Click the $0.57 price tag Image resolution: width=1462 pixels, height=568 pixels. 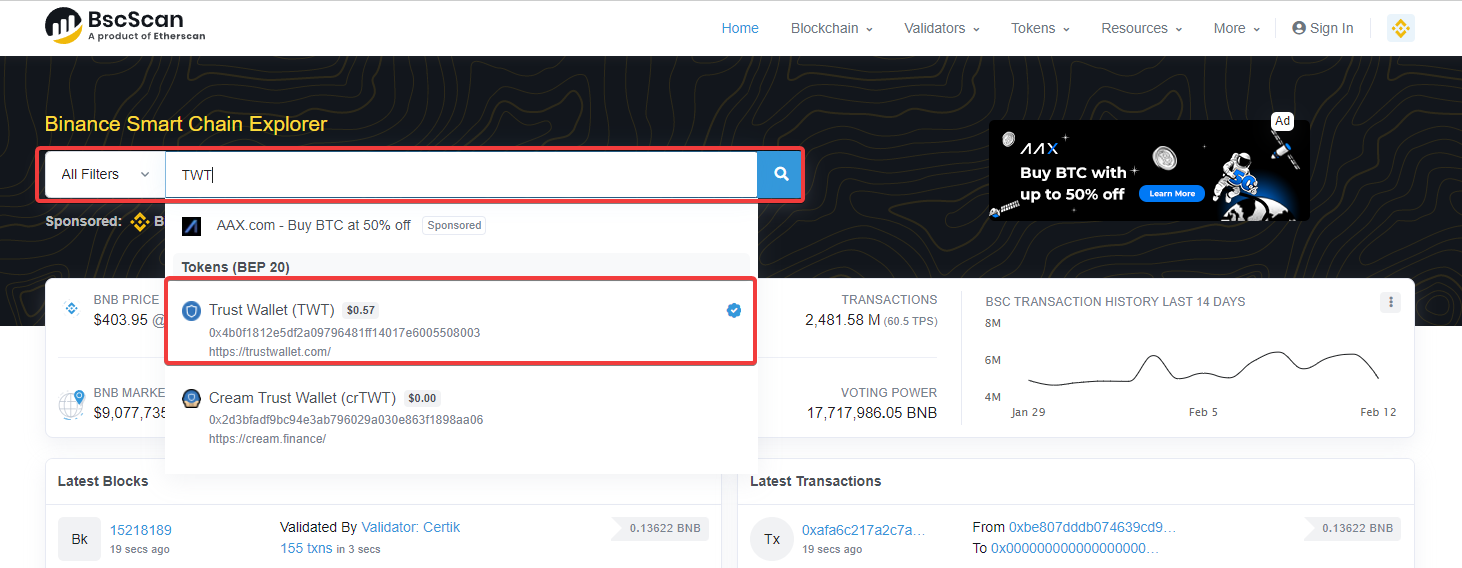pyautogui.click(x=361, y=311)
